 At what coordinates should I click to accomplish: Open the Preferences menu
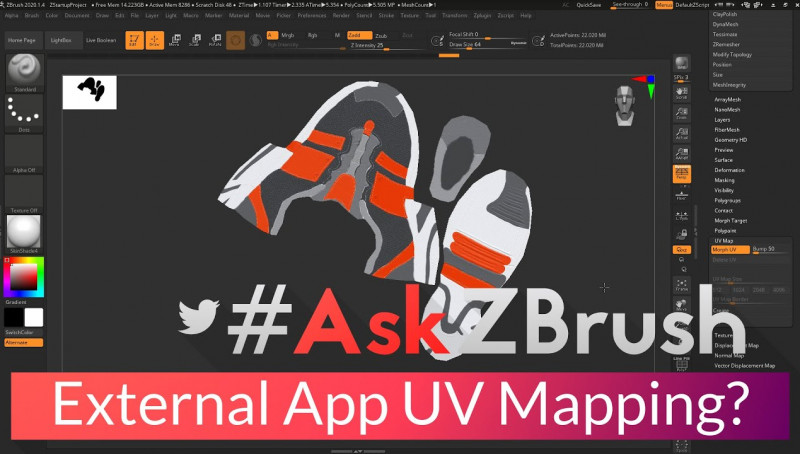[312, 16]
